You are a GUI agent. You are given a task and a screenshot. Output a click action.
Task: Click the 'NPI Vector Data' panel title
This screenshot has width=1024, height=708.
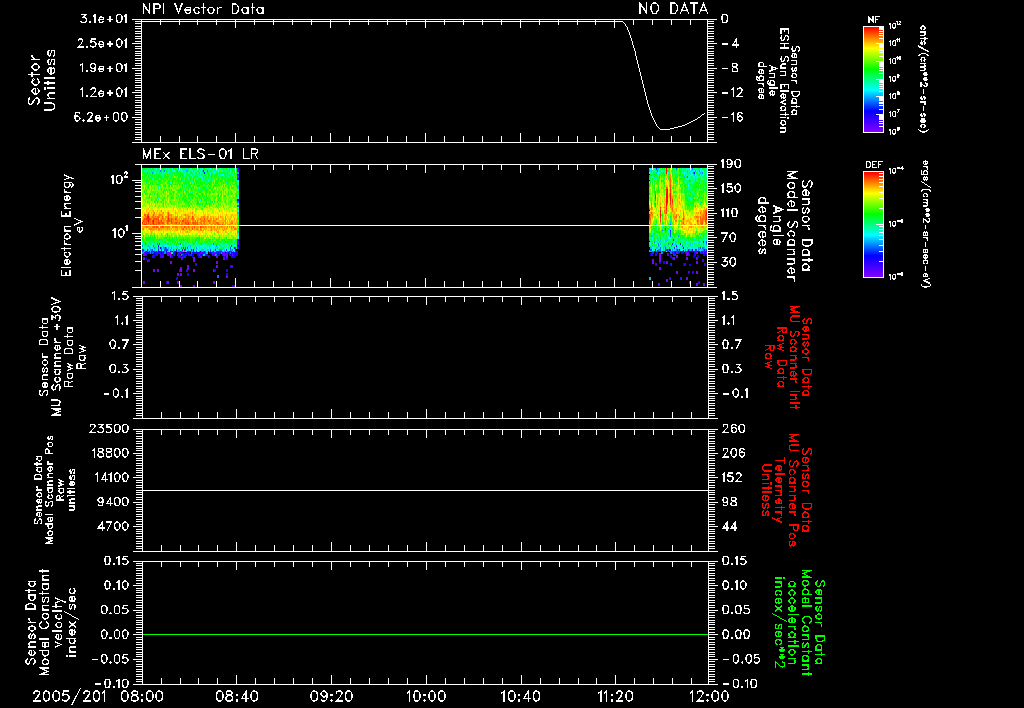203,9
